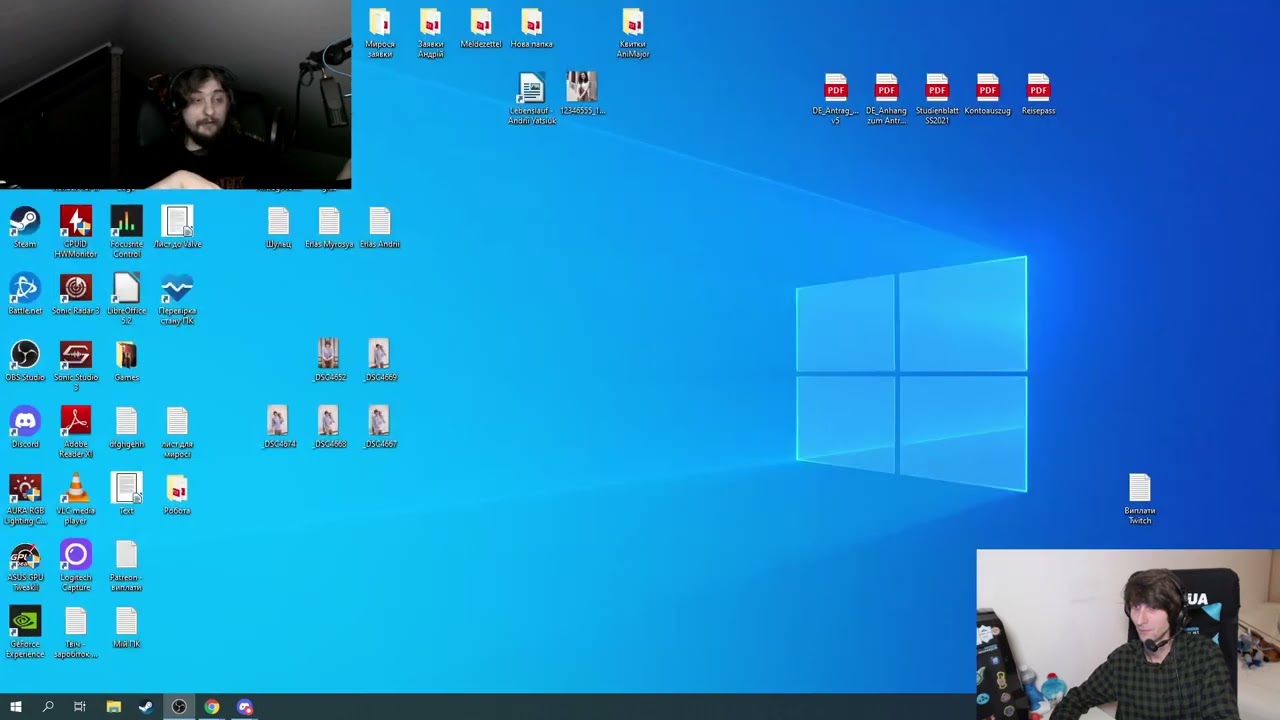Open ASUS GPU TweakII shortcut
Screen dimensions: 1280x720
click(25, 566)
